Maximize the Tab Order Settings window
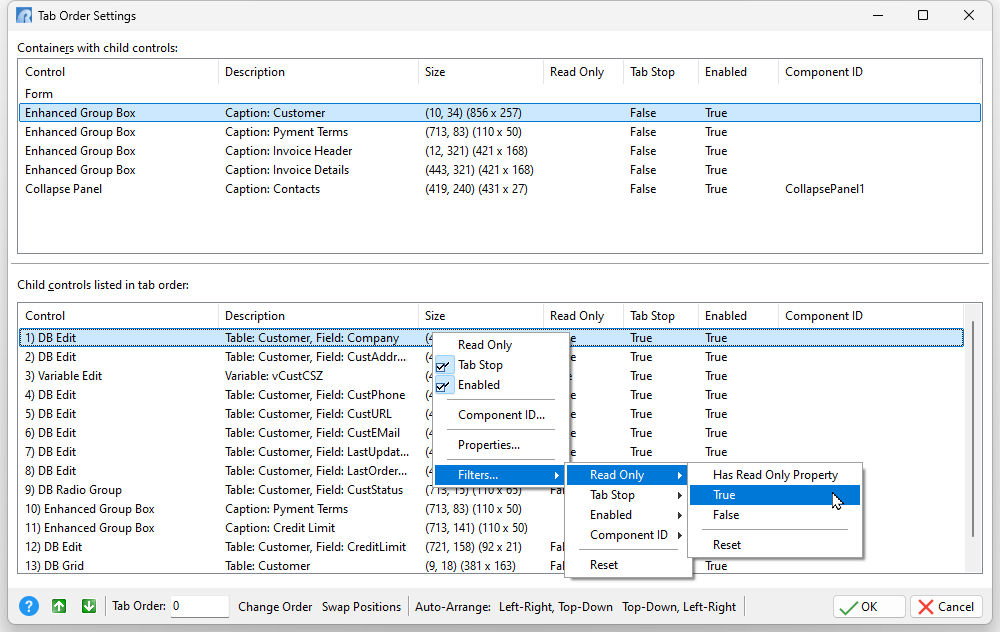The image size is (1000, 632). point(923,15)
